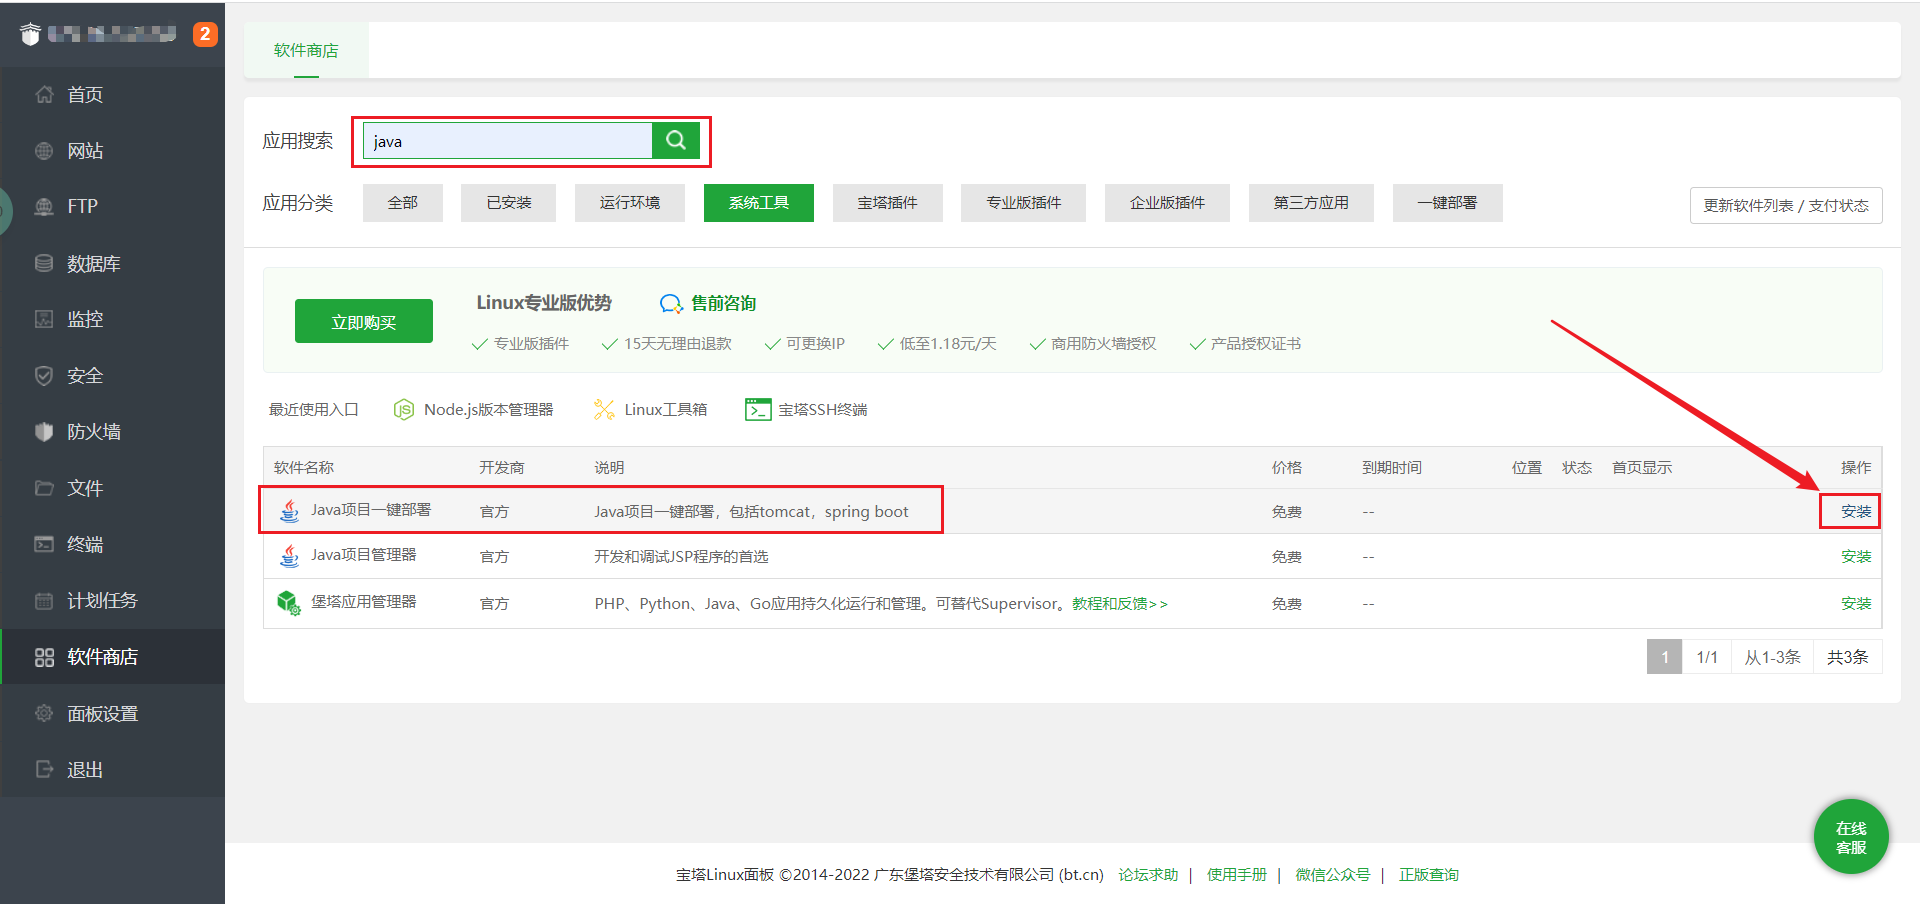Filter by 专业版插件 category
Screen dimensions: 1920x904
1024,203
